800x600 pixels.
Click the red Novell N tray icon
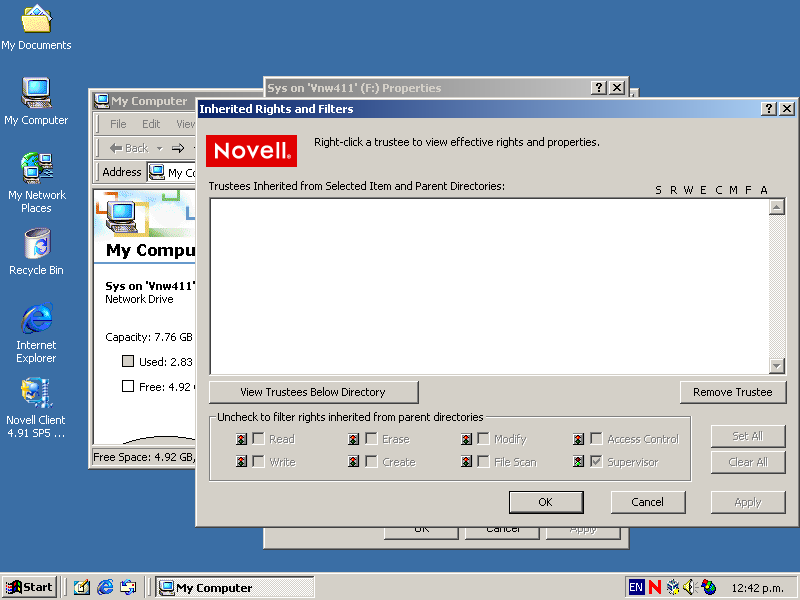[655, 587]
